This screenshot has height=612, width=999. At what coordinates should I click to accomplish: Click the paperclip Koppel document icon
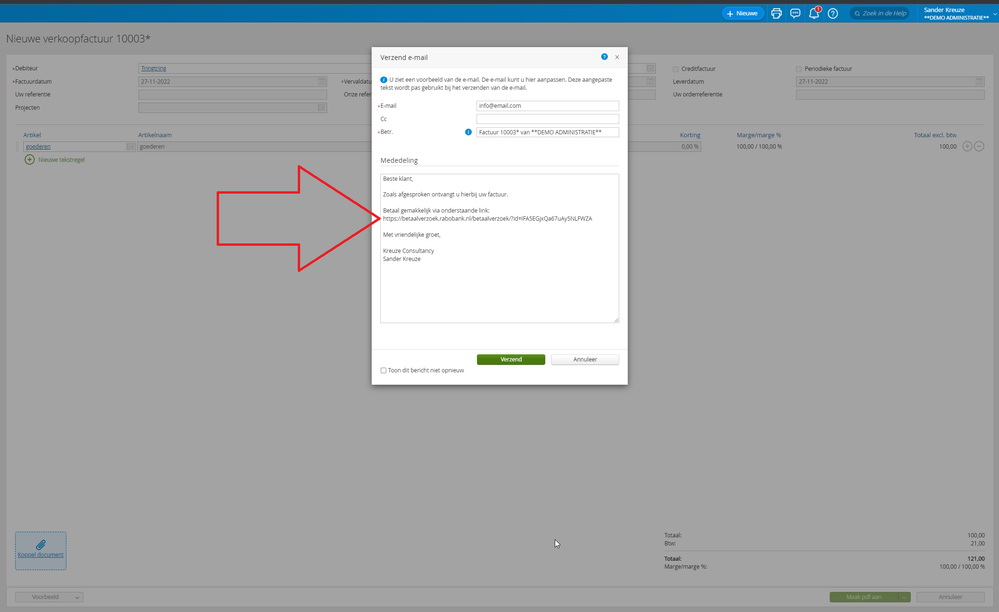click(x=41, y=544)
